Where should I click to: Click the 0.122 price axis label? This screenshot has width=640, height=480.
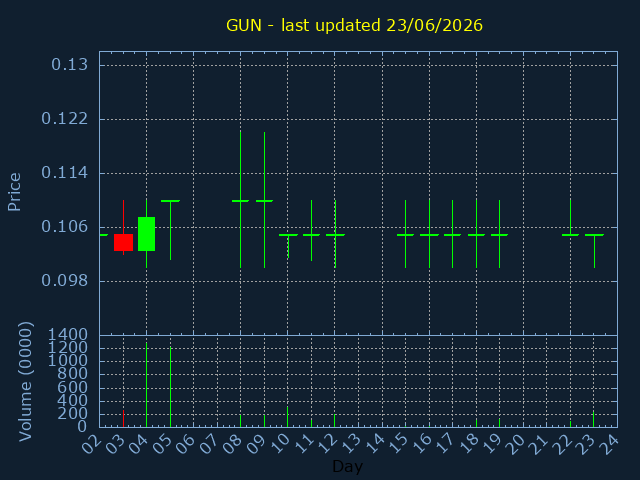click(64, 119)
